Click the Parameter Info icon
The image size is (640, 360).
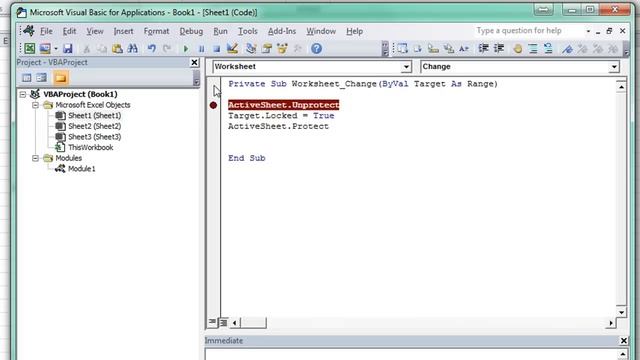449,49
